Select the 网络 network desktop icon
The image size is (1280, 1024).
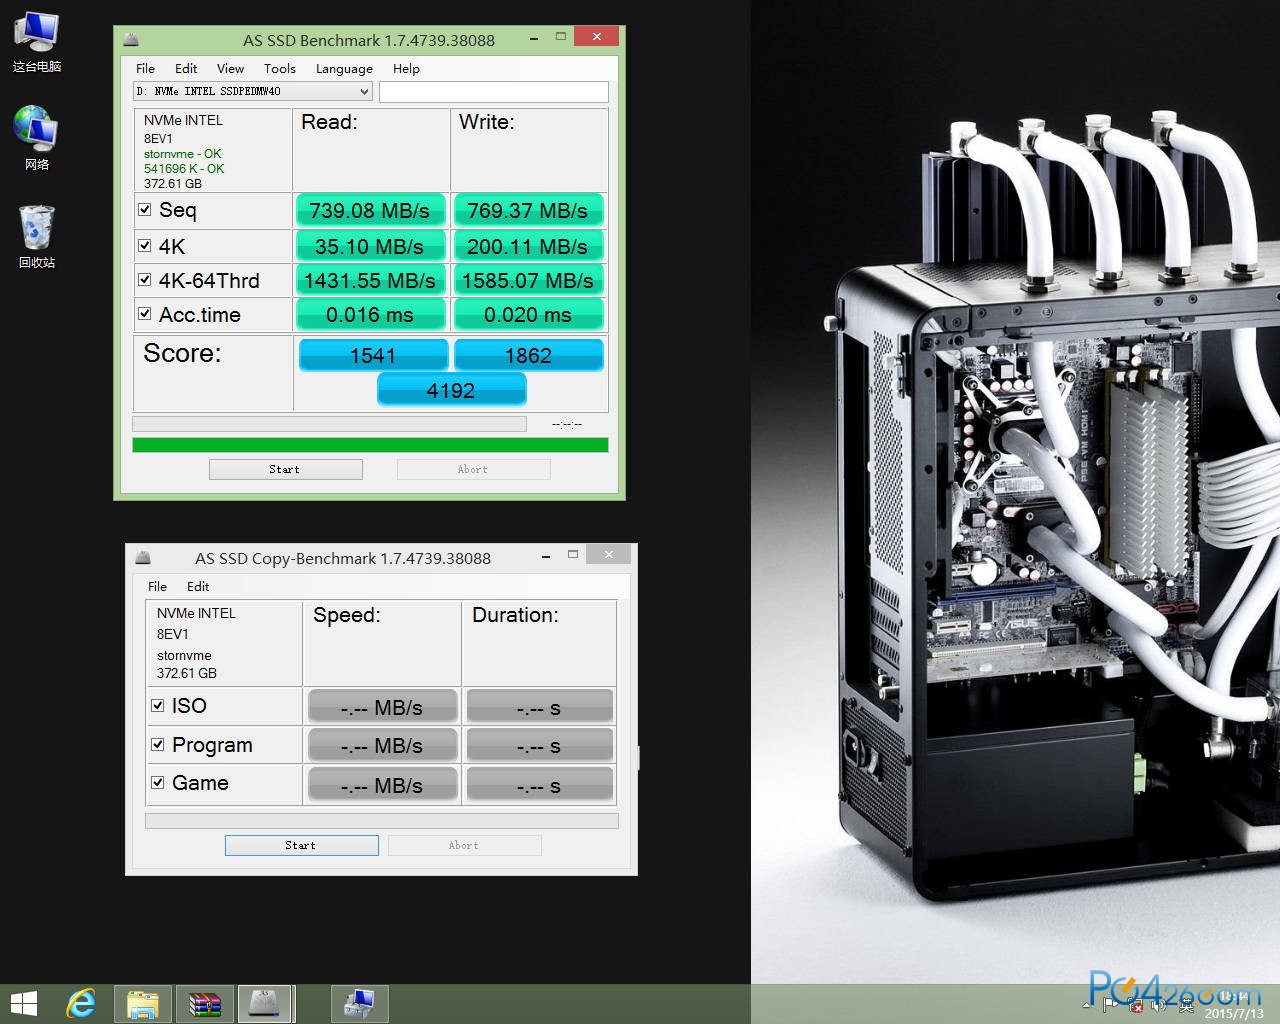(37, 138)
